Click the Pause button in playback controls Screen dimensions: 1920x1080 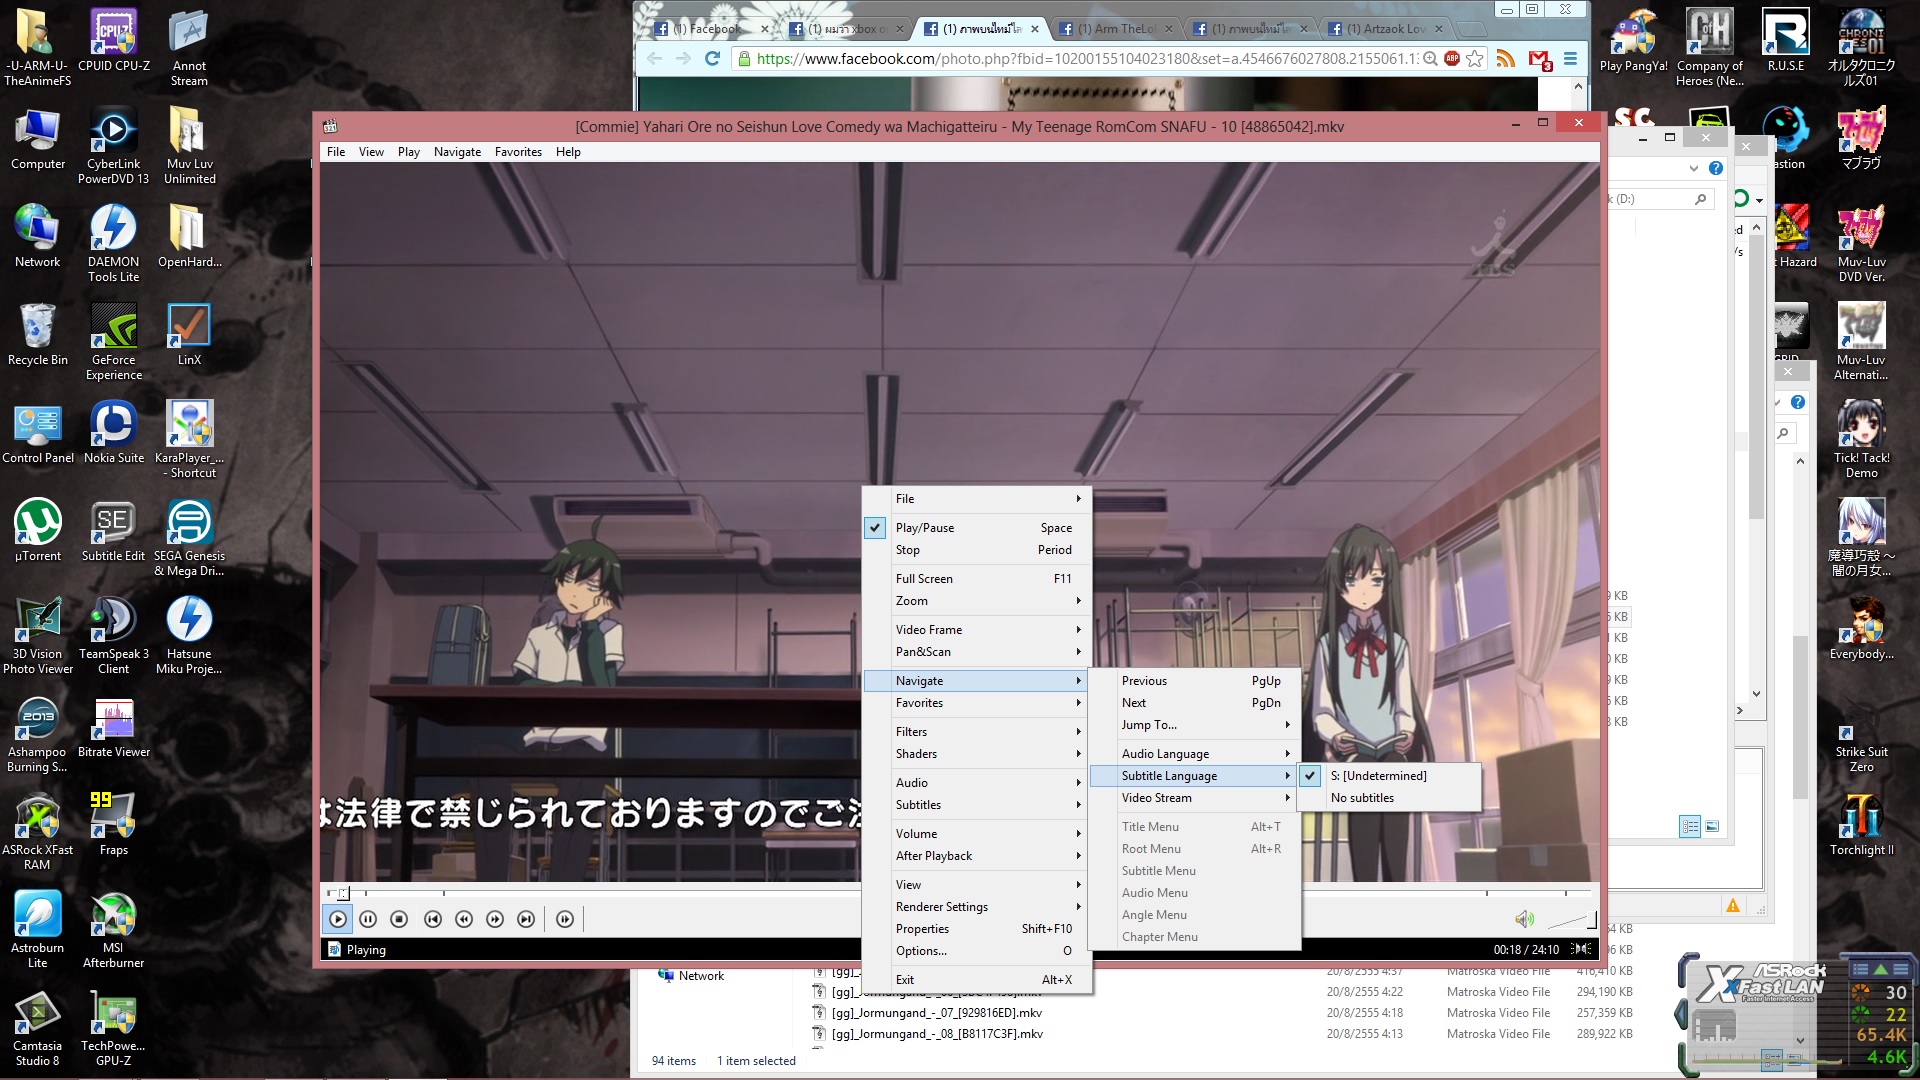pos(368,919)
